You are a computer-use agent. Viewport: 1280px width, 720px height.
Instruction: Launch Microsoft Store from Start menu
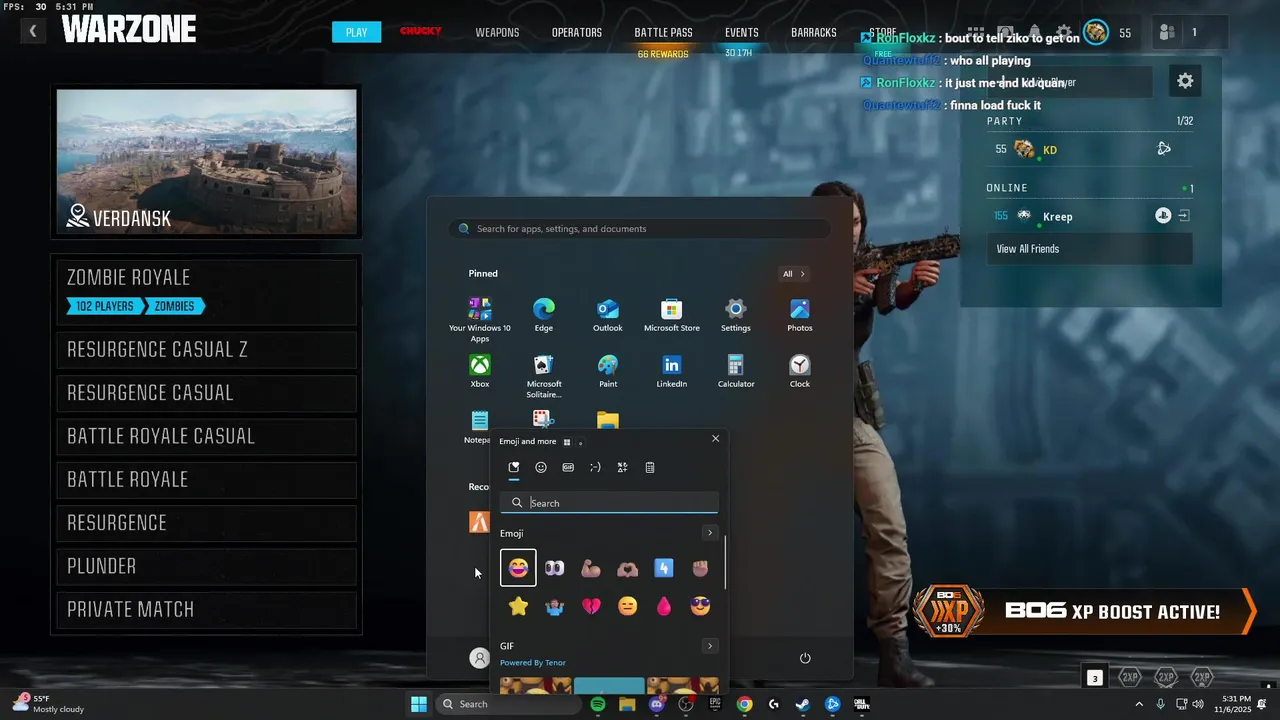pyautogui.click(x=672, y=315)
